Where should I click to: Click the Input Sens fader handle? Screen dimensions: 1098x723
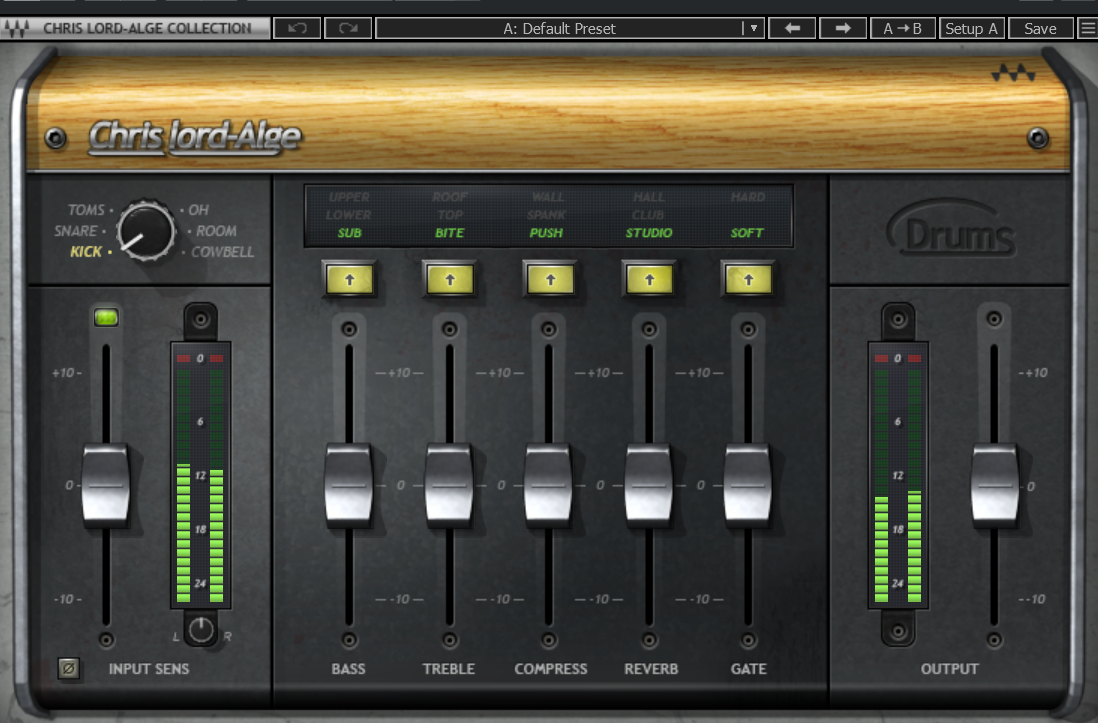click(106, 485)
